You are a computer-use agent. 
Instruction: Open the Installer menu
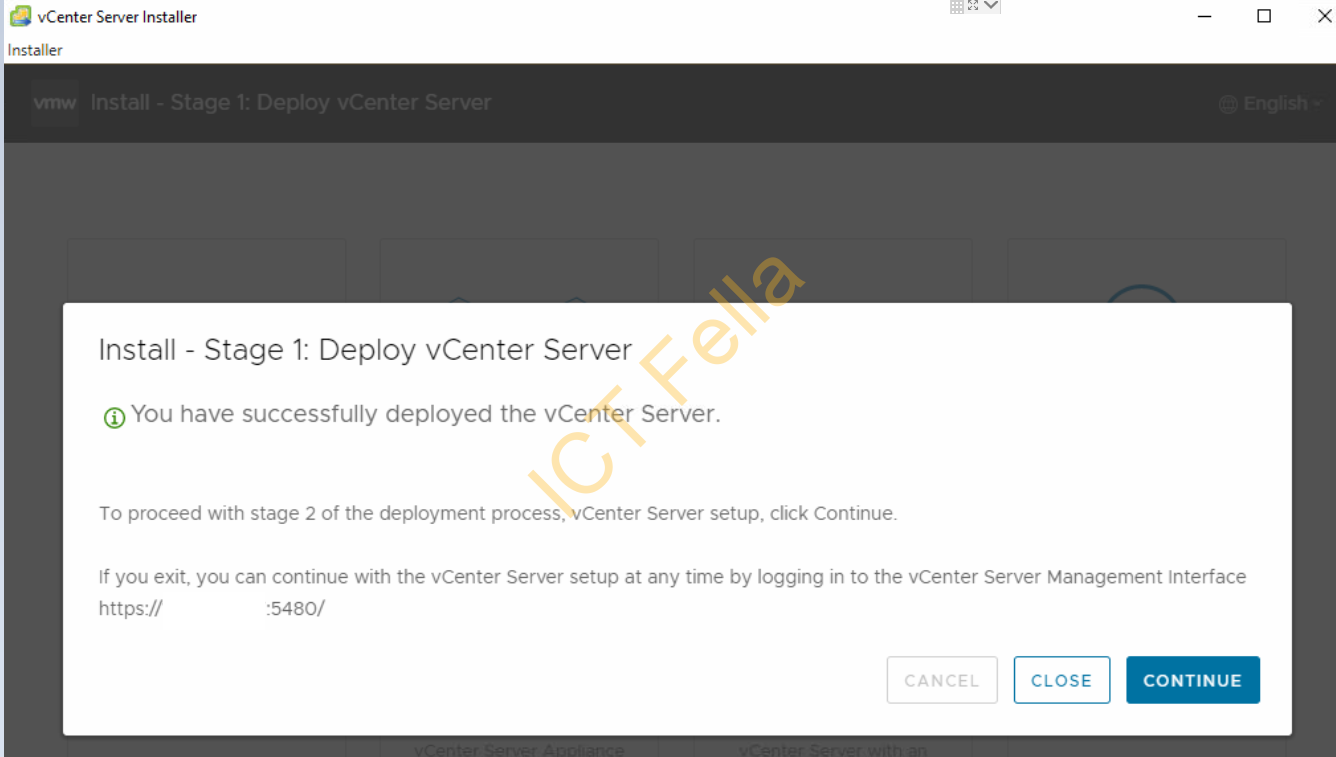[35, 50]
